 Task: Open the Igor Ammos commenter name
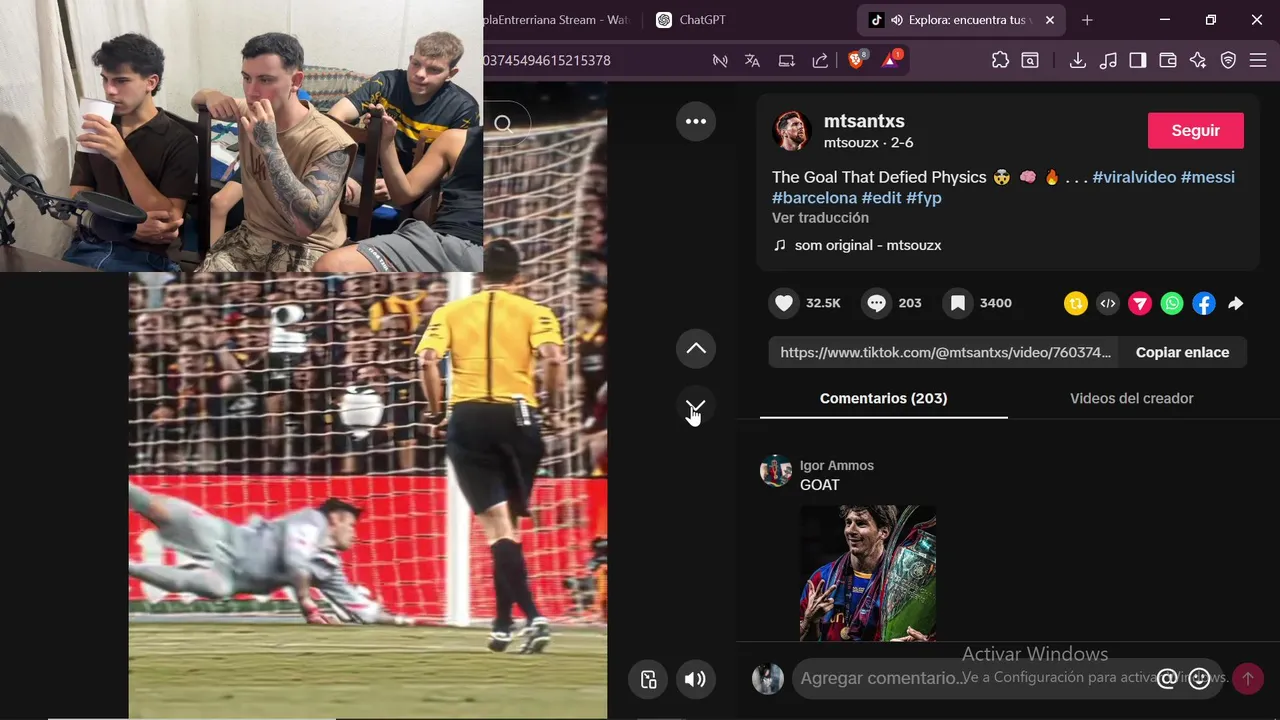tap(837, 465)
